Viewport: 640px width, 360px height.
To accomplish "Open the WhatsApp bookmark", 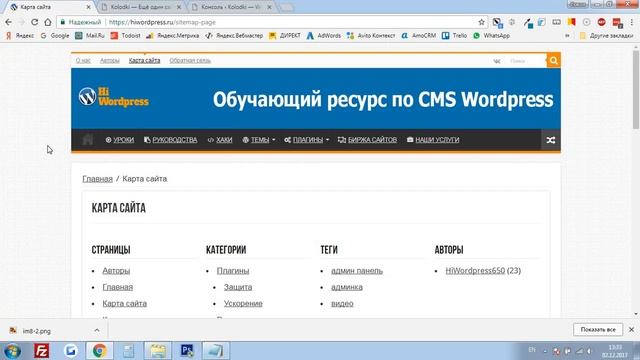I will coord(491,36).
